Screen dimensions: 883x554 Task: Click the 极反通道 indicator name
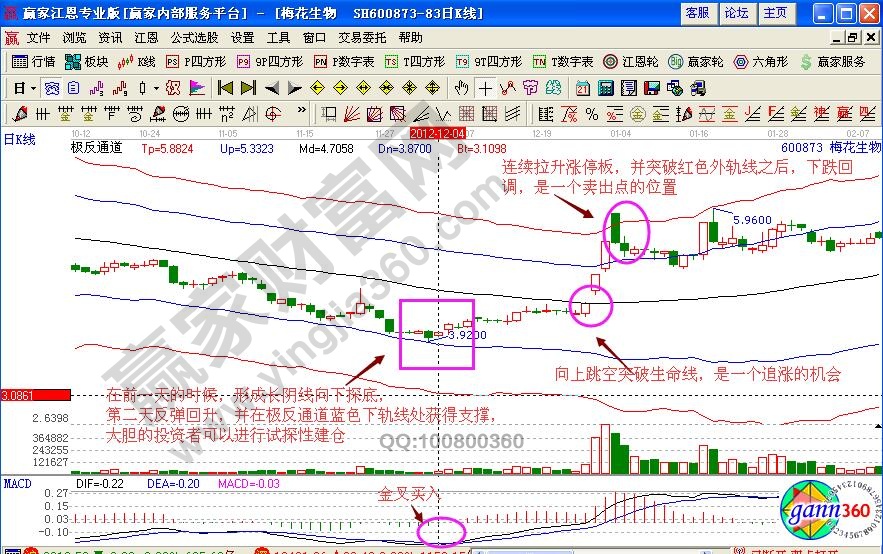pos(96,148)
